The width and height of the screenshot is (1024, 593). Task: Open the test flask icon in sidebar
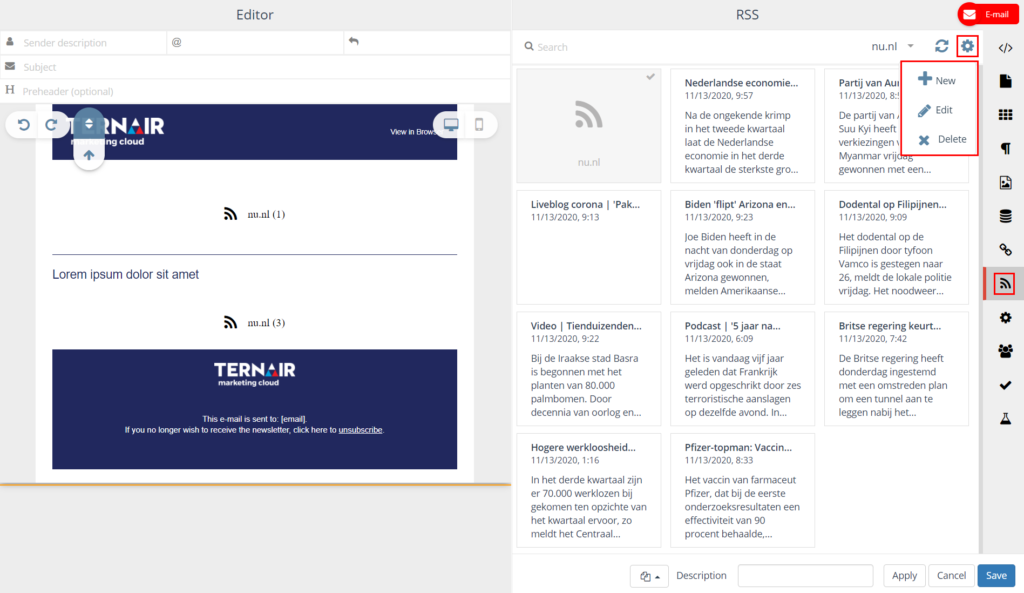pos(1005,419)
